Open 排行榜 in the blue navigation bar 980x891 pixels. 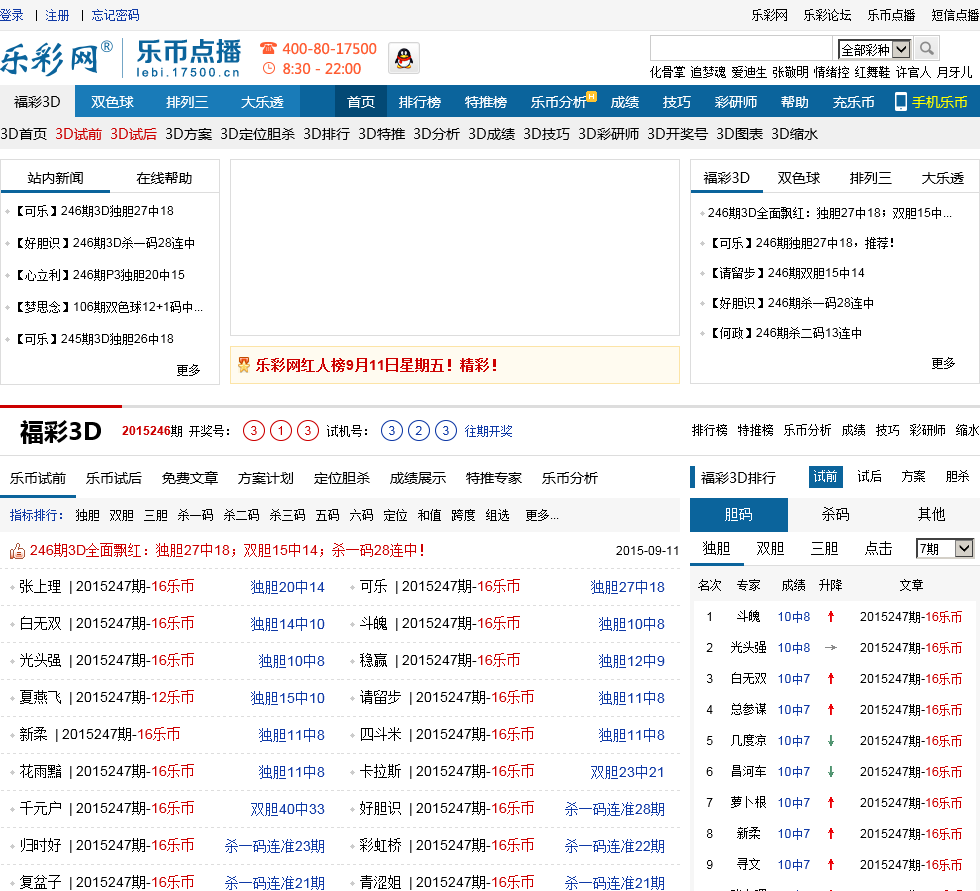[420, 102]
